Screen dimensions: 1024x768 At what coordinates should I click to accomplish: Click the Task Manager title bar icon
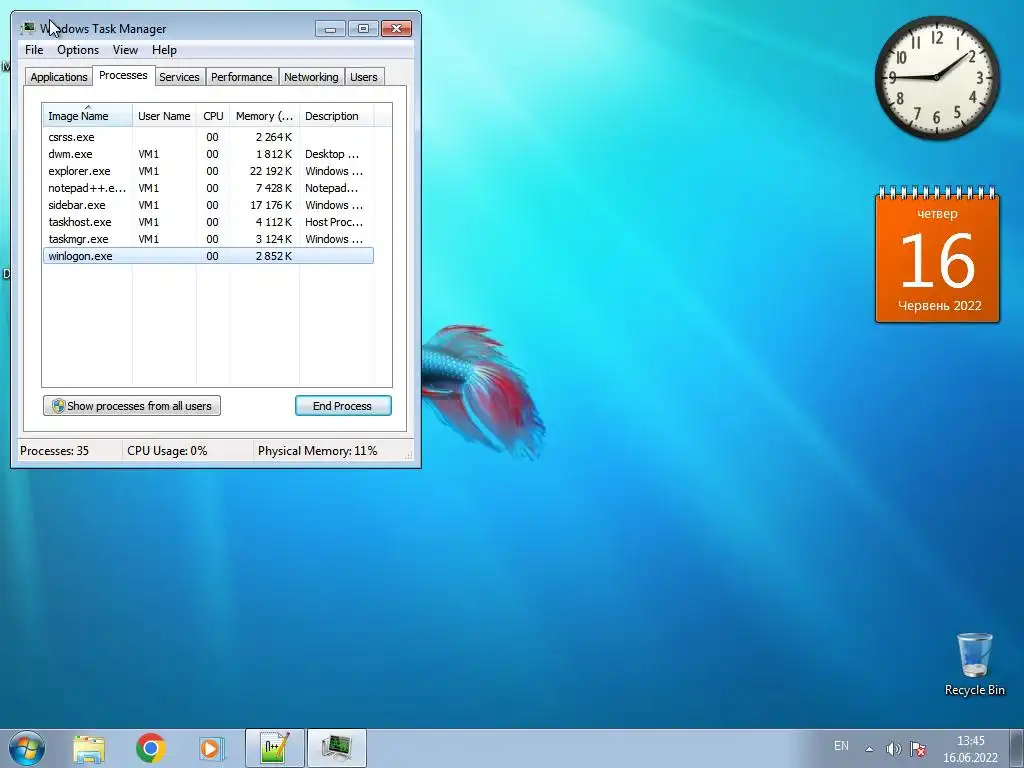coord(27,28)
